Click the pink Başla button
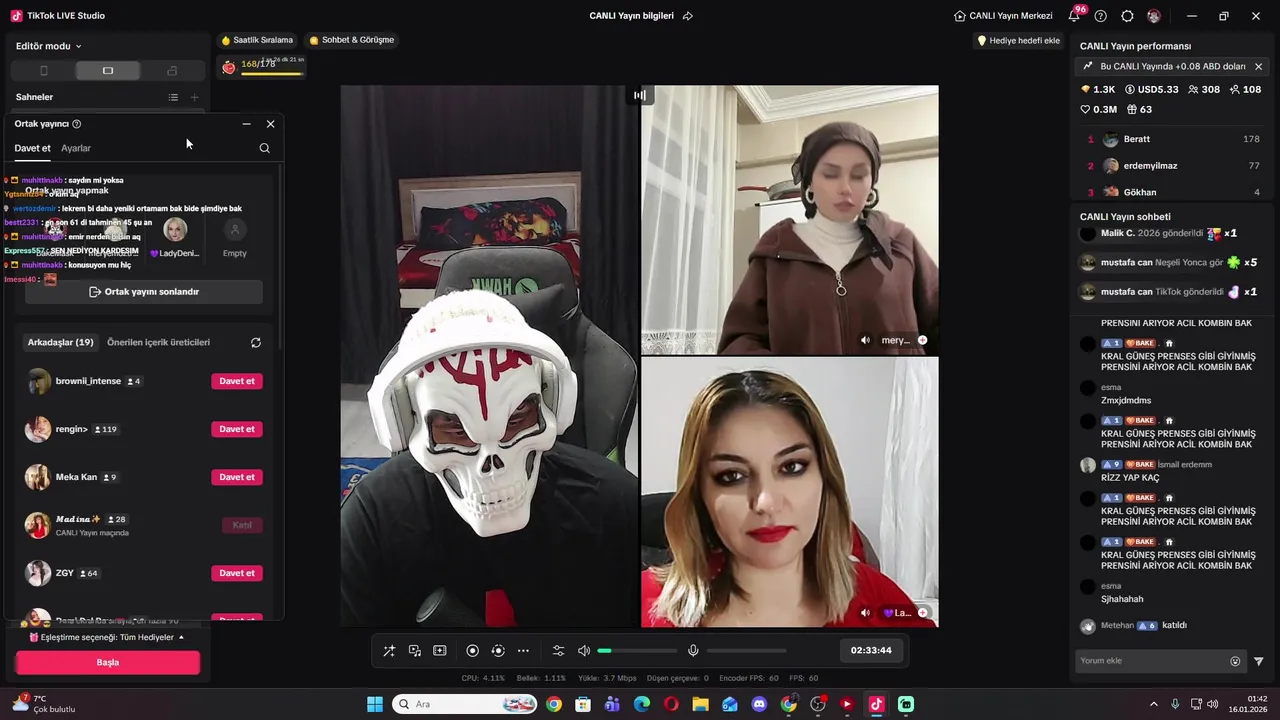 tap(108, 662)
